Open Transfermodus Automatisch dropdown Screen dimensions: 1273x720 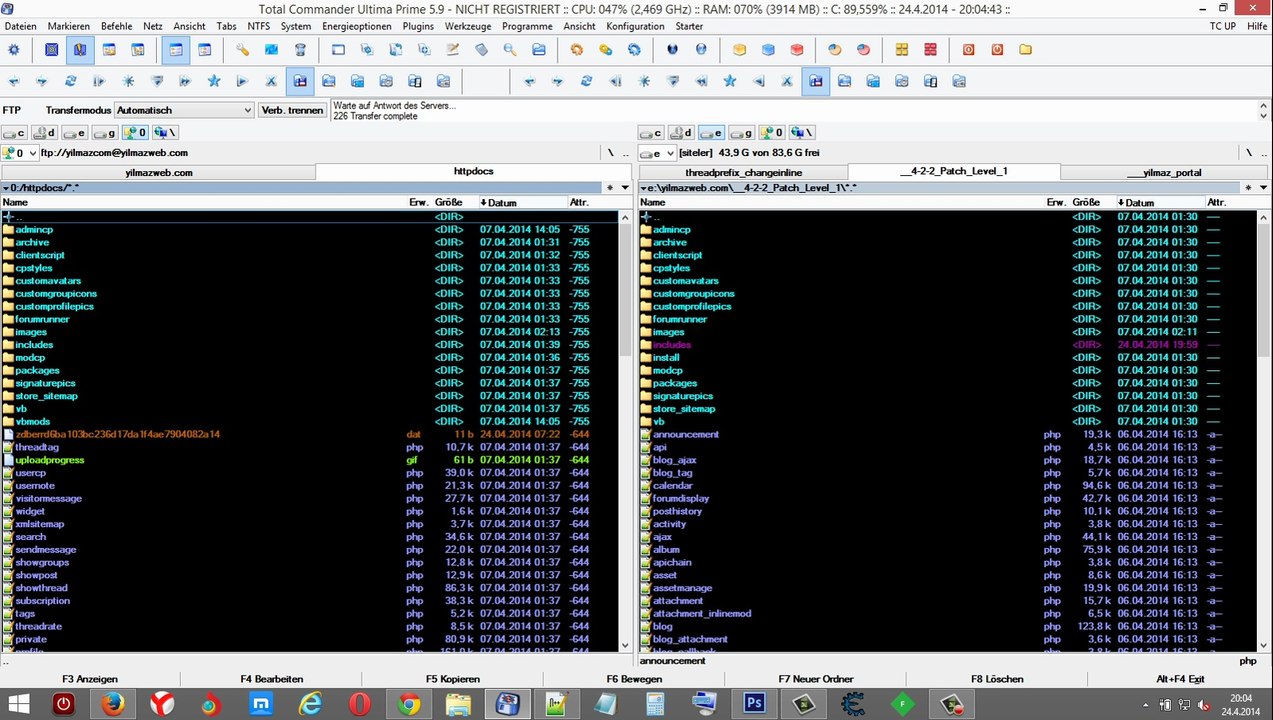click(x=185, y=110)
